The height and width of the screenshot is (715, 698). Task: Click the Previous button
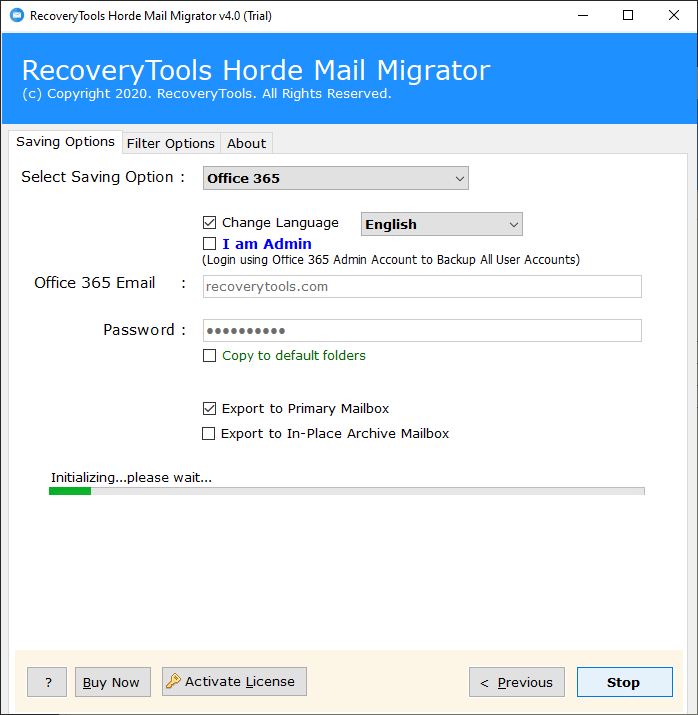517,682
